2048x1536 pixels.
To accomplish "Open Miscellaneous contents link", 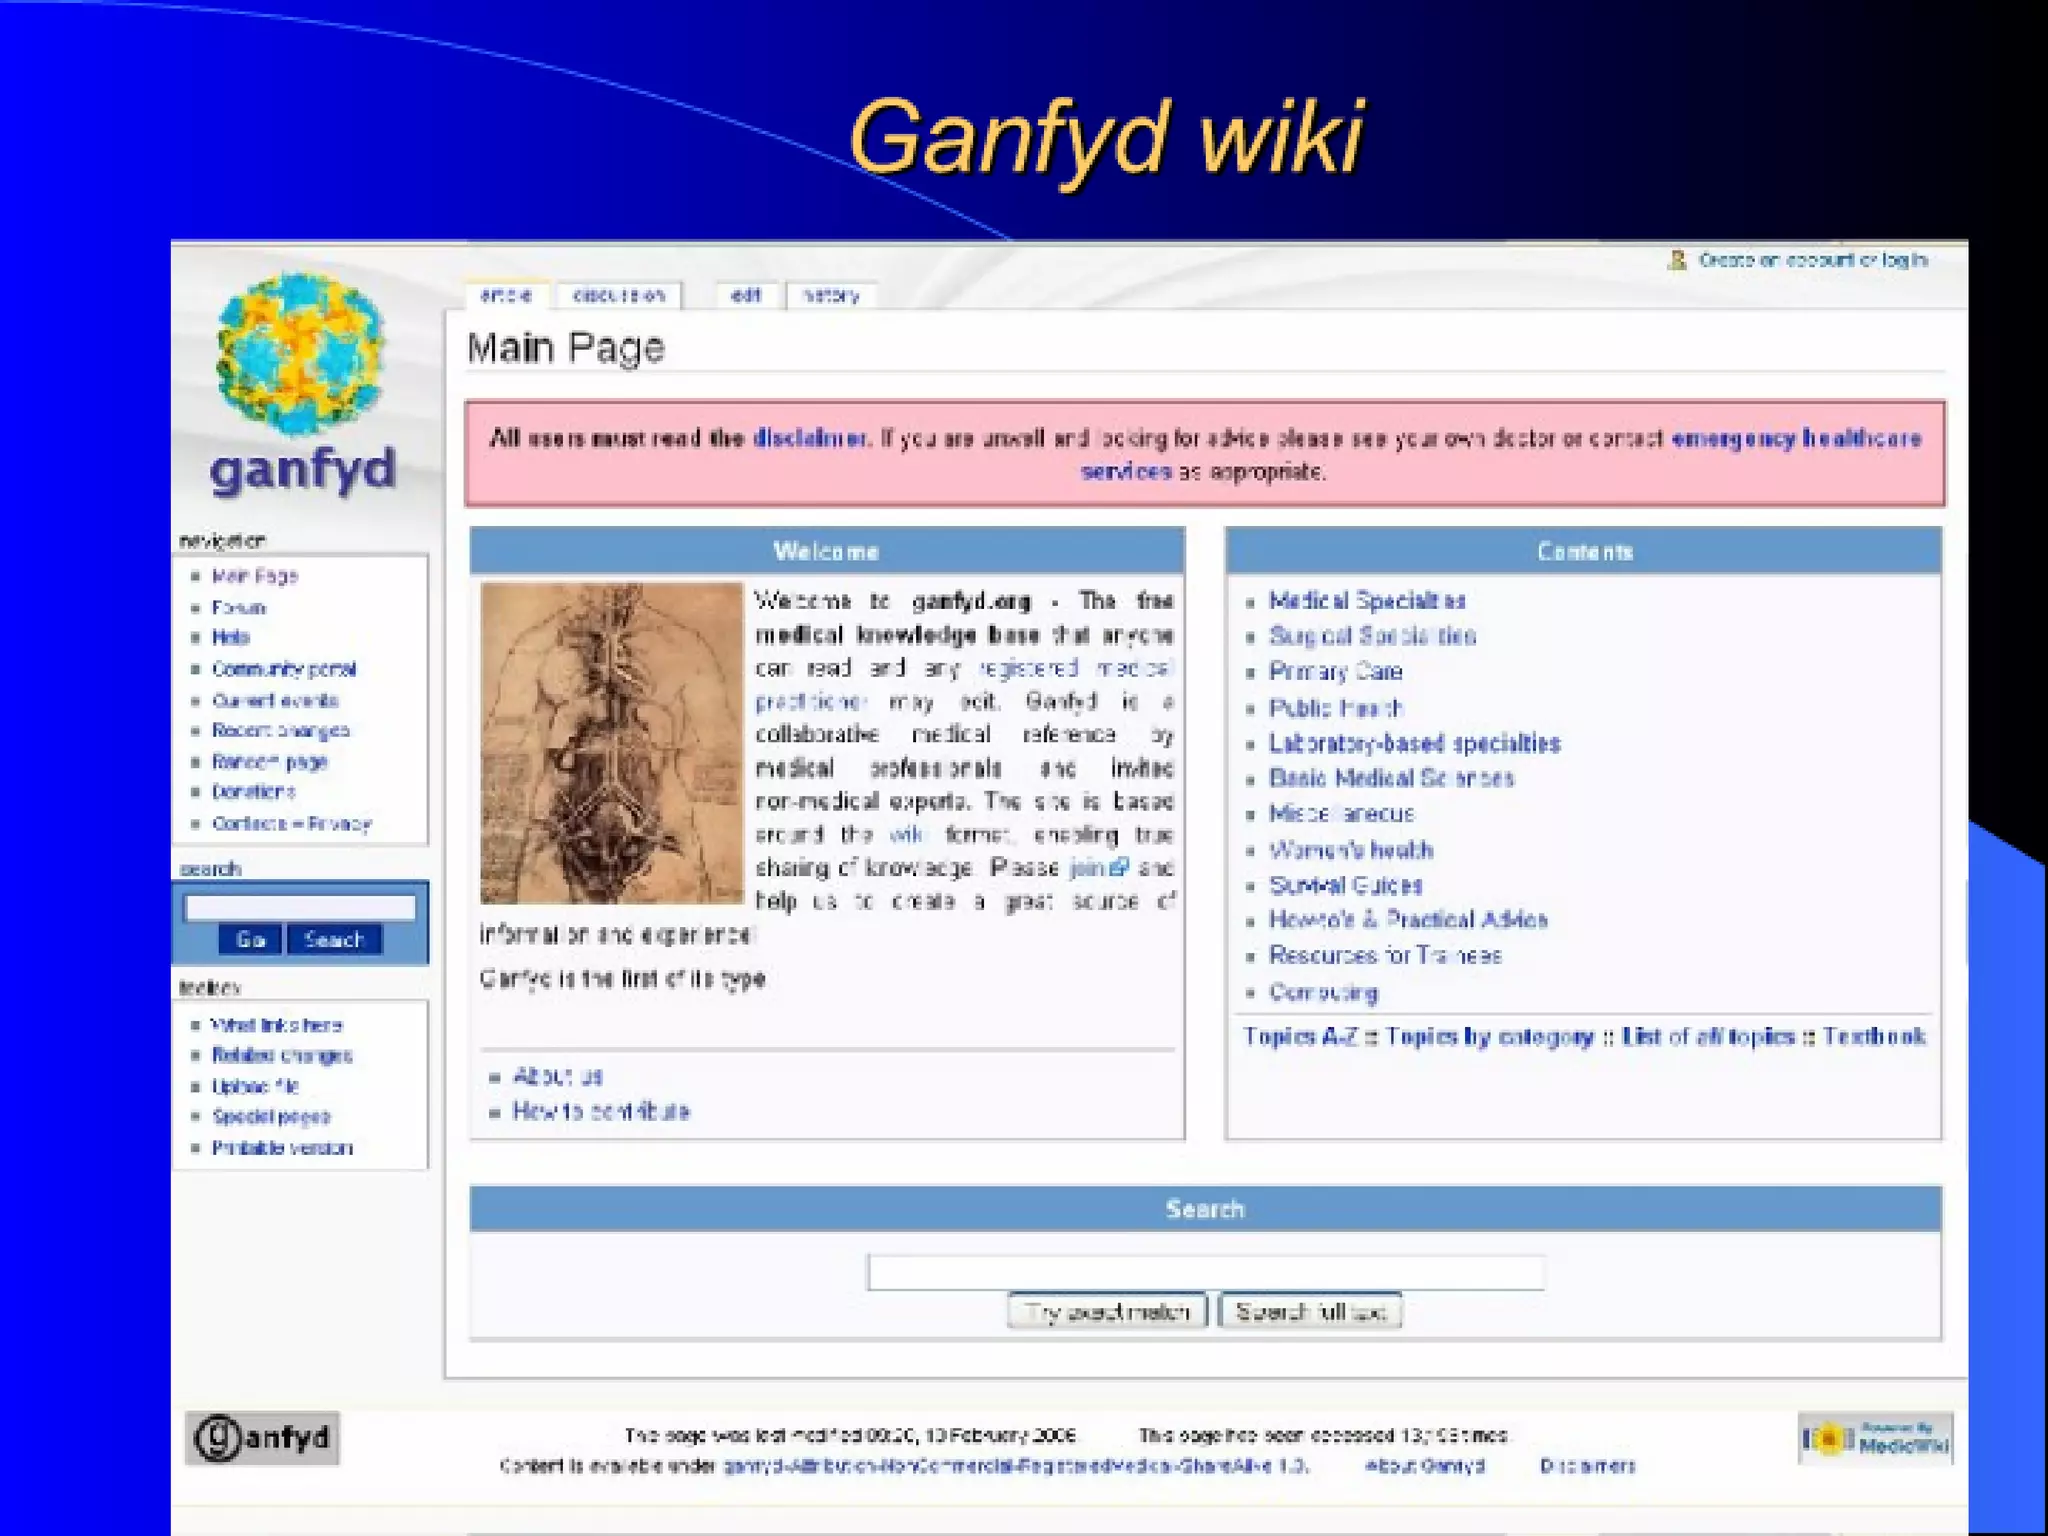I will point(1342,814).
